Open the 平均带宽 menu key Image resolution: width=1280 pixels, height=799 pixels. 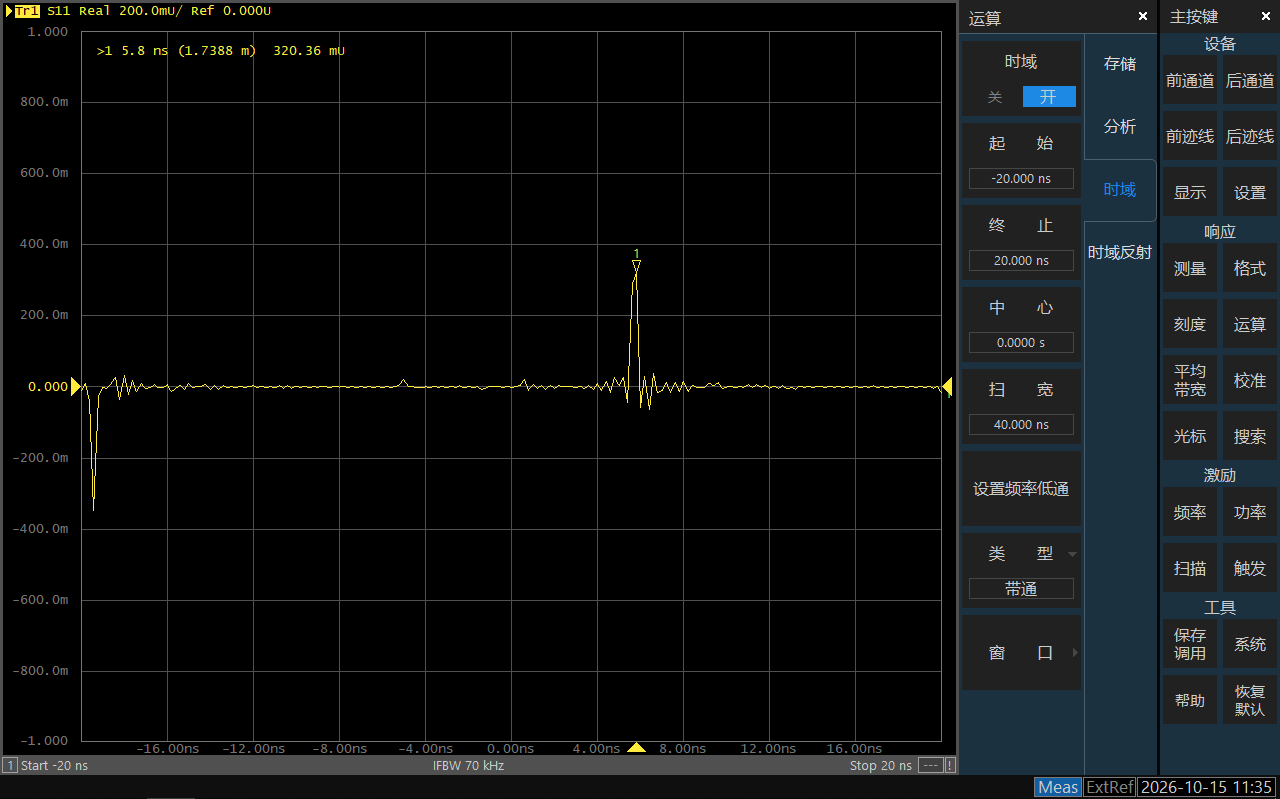pyautogui.click(x=1190, y=381)
